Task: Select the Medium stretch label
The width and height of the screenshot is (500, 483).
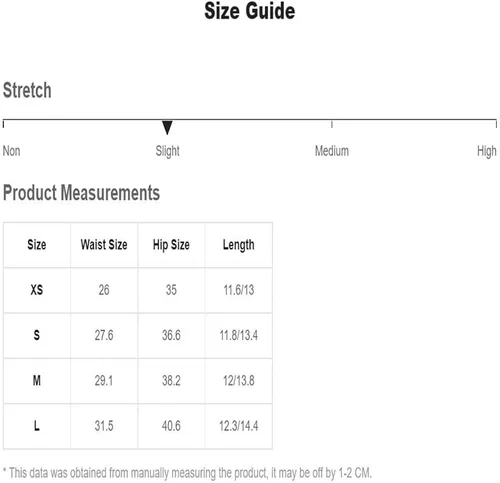Action: (x=332, y=151)
